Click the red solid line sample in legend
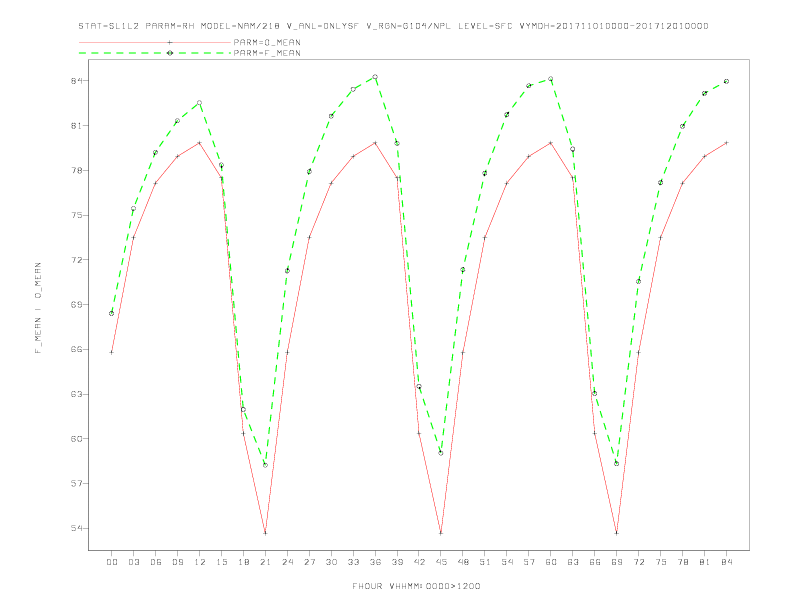Viewport: 792px width, 612px height. pyautogui.click(x=155, y=42)
